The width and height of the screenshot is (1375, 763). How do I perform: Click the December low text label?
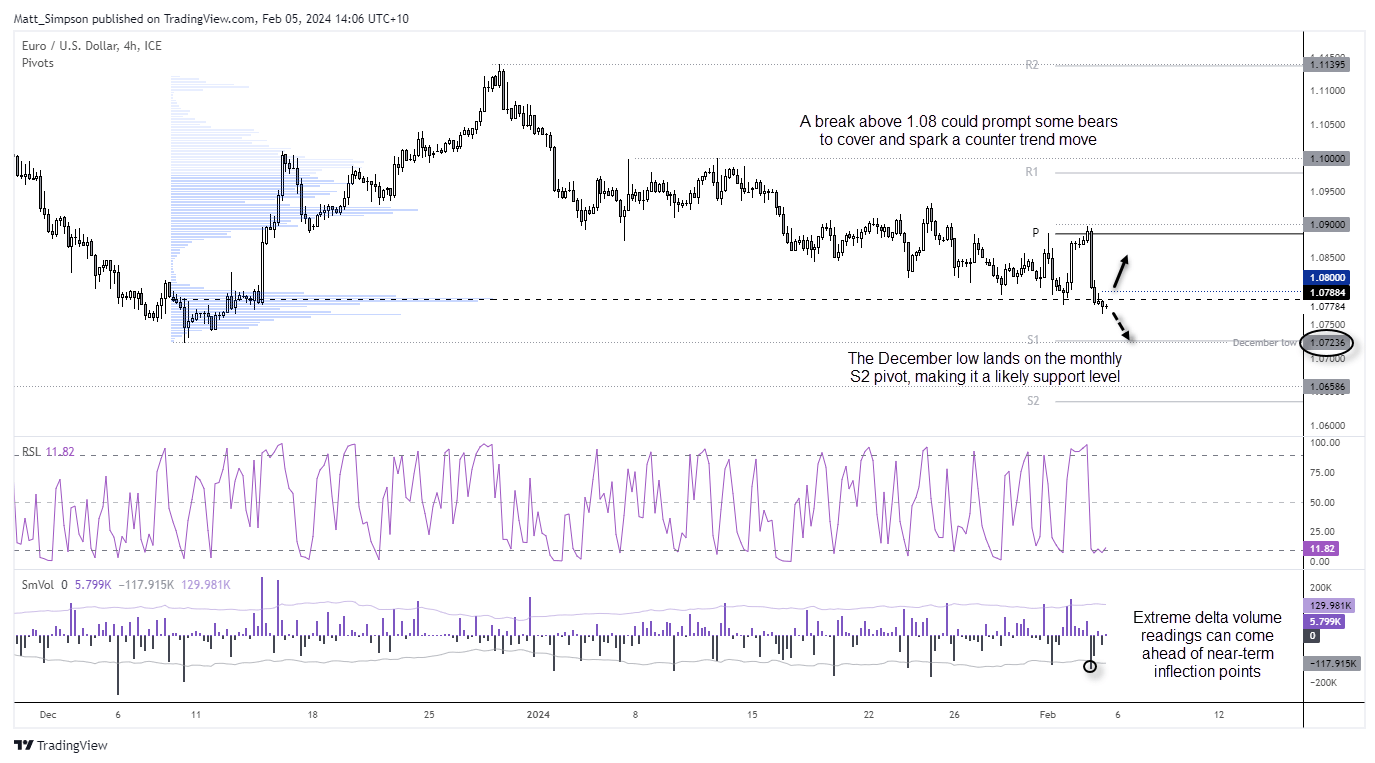(x=1264, y=343)
